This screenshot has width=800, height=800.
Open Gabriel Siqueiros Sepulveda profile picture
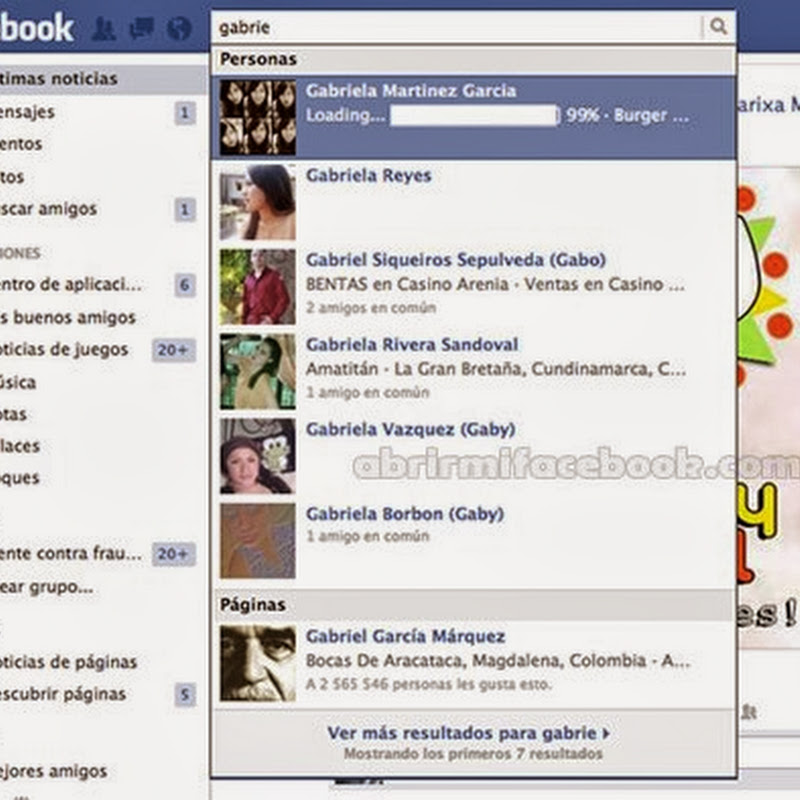[x=258, y=287]
